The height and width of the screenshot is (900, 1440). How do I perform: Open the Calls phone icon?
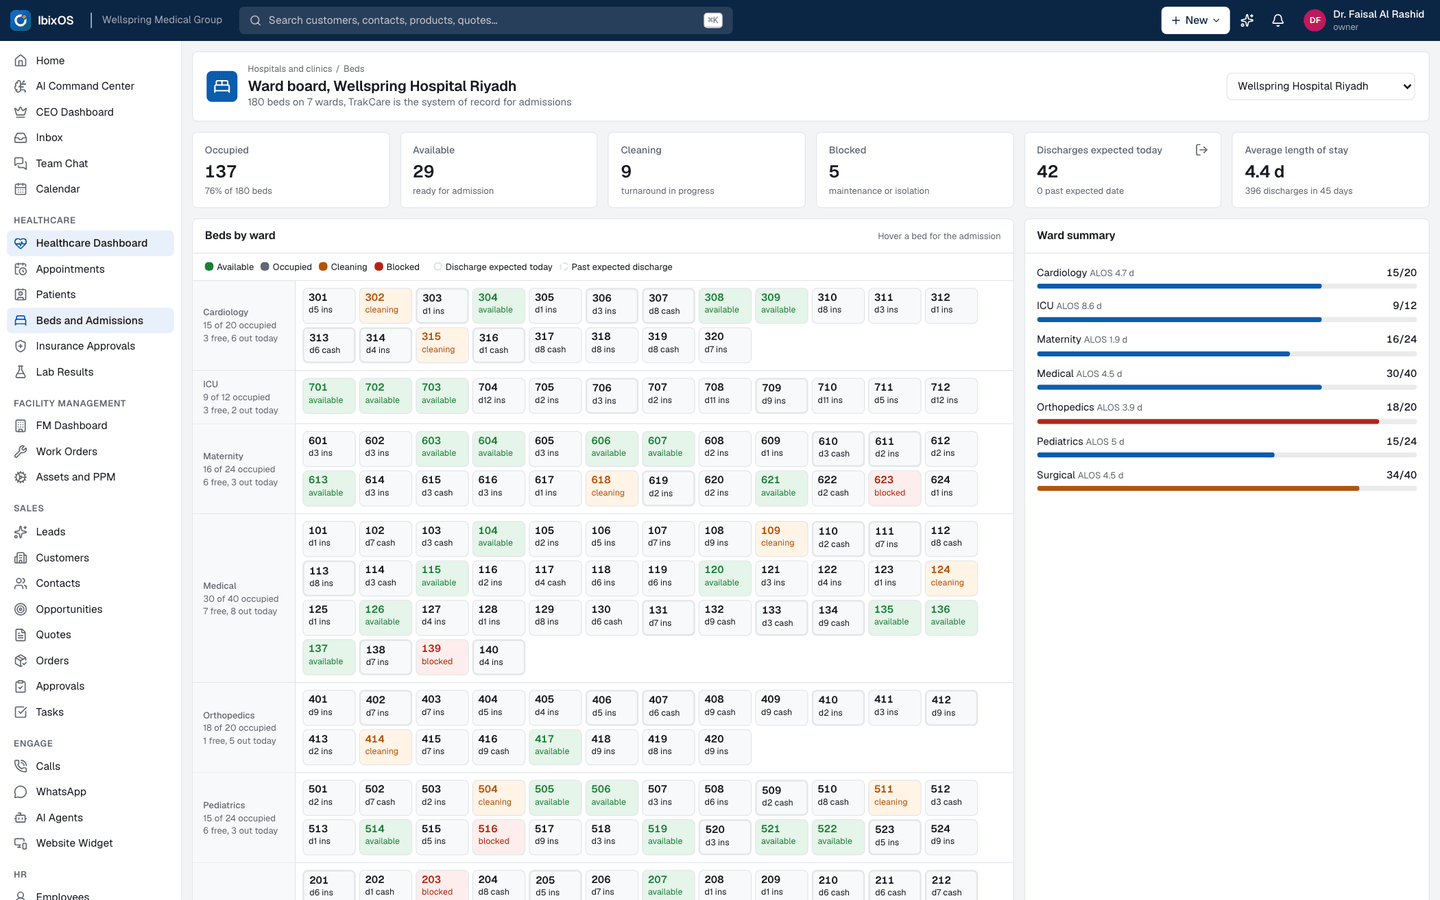(20, 766)
